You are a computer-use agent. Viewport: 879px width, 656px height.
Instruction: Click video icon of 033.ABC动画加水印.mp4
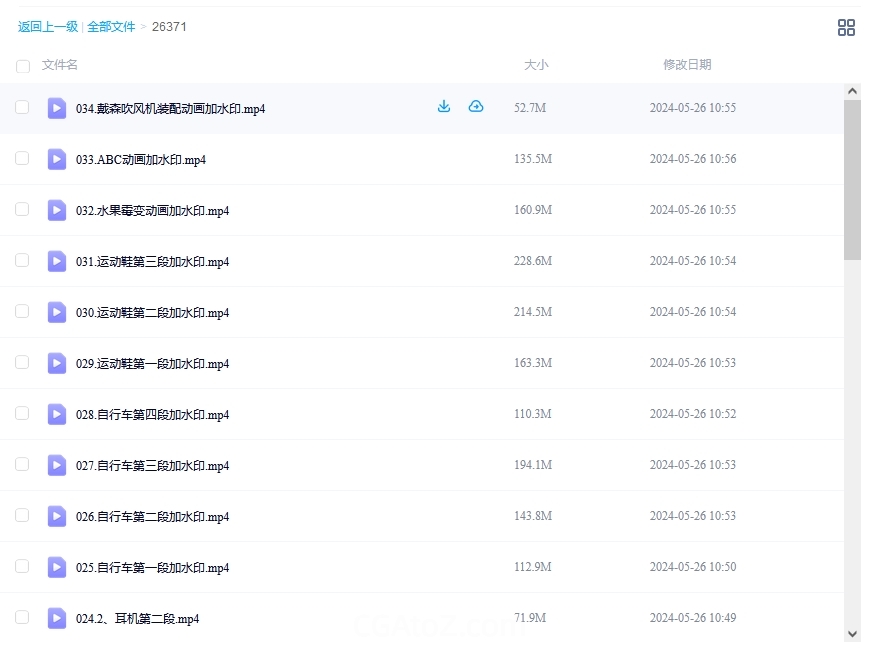57,159
